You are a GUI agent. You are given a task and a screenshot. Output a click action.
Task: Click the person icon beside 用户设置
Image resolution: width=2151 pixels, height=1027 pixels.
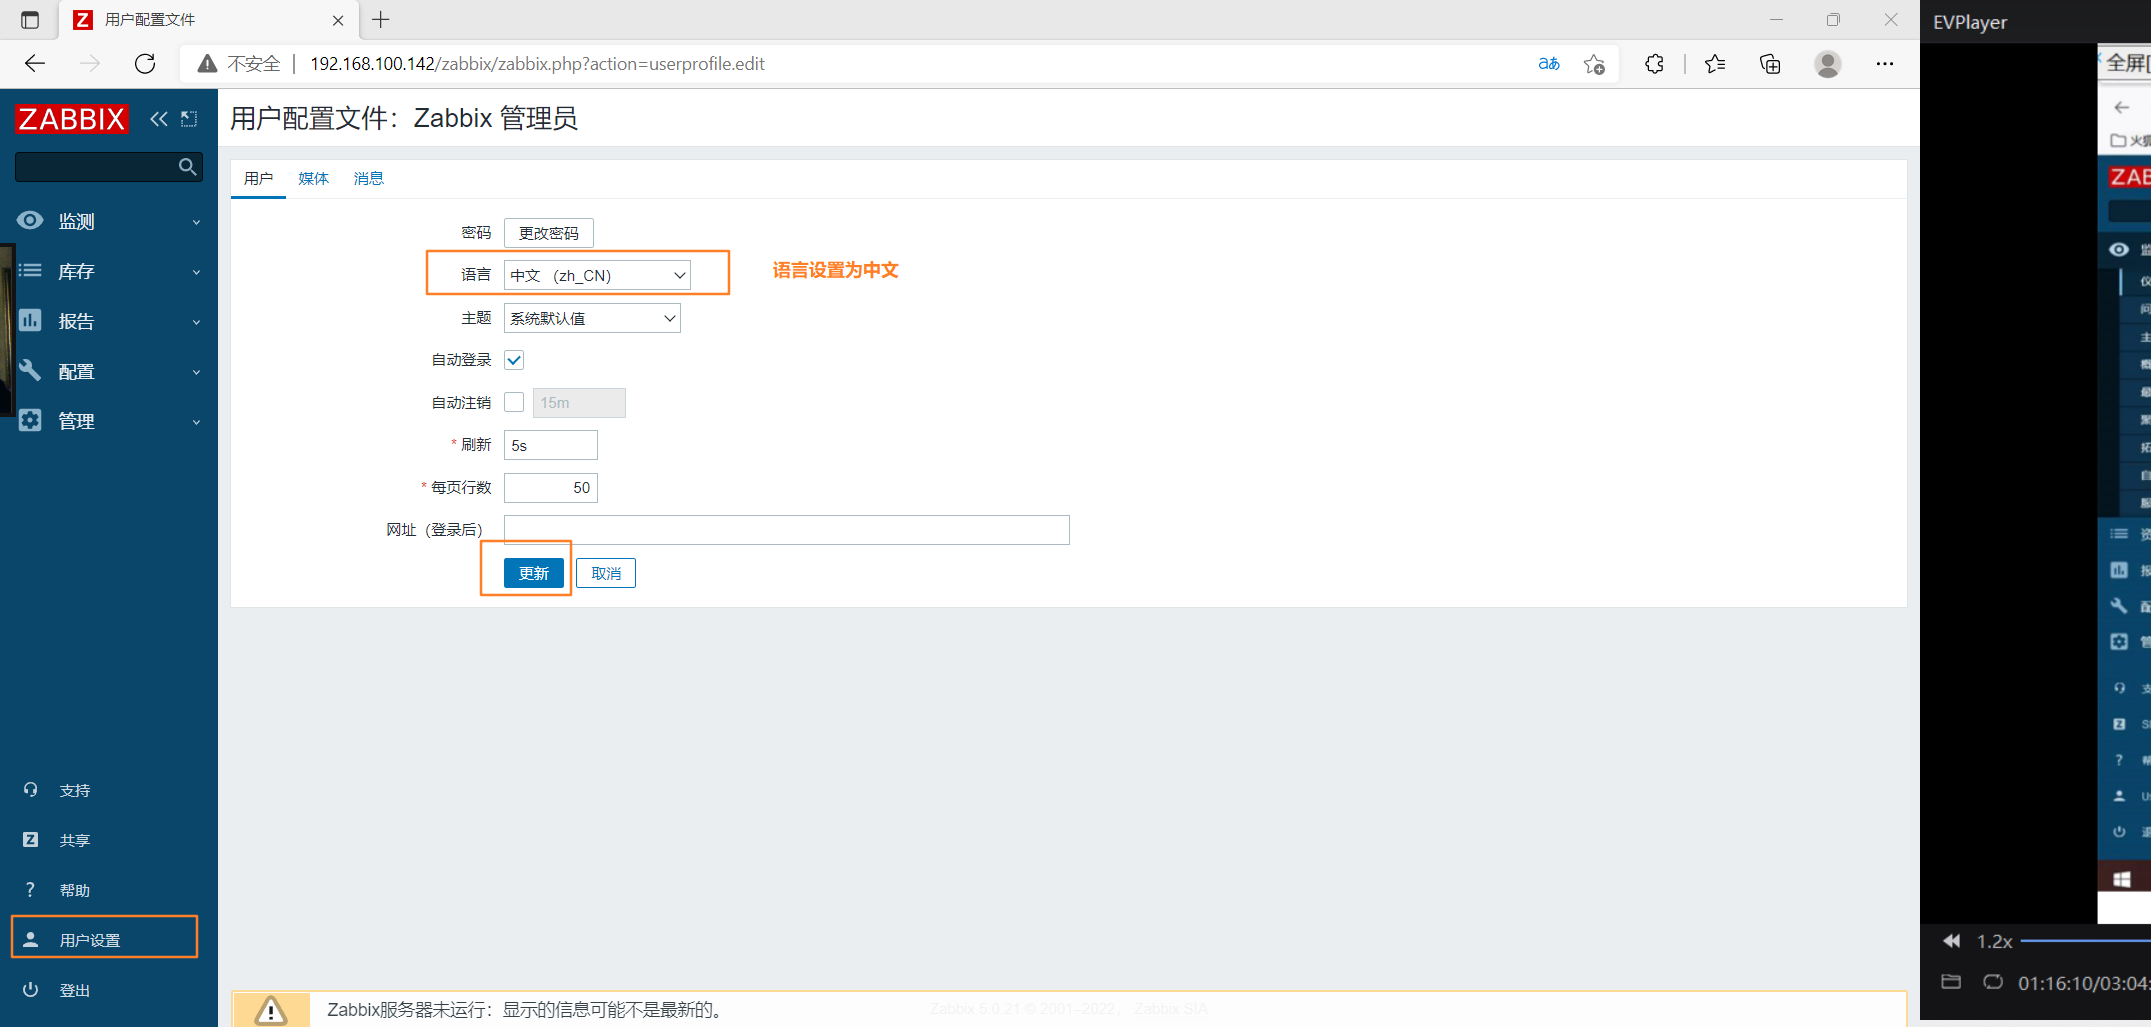[x=30, y=940]
